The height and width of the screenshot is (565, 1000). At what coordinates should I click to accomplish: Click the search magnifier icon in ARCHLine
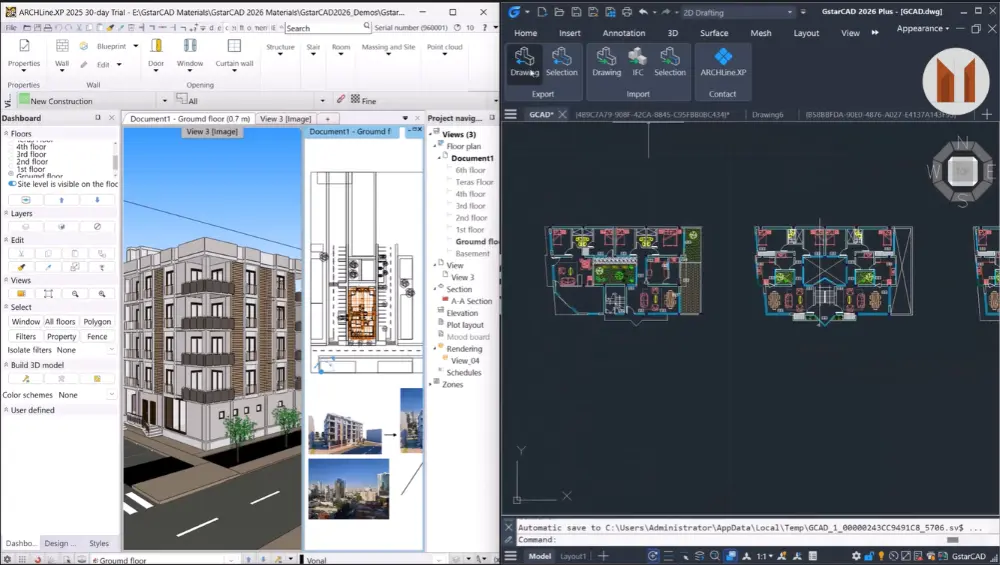coord(367,26)
